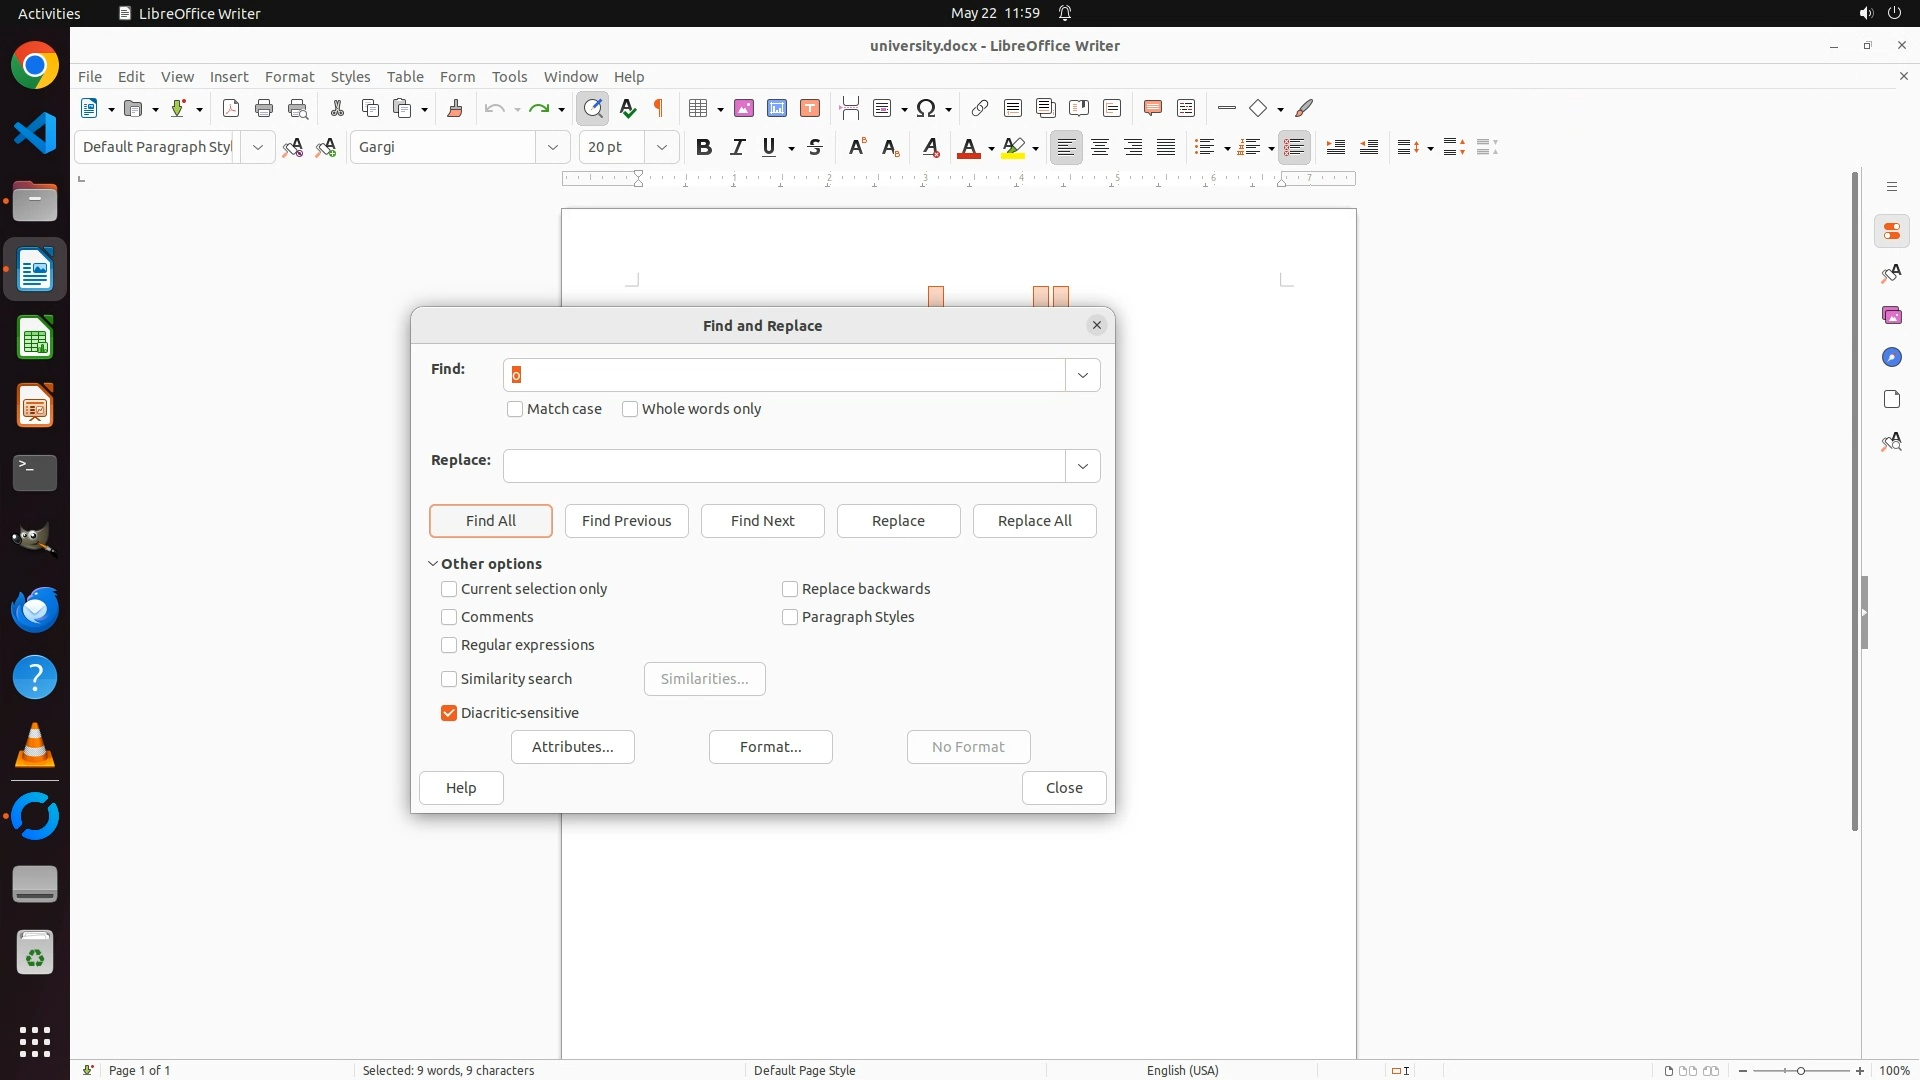Open the Format menu
Image resolution: width=1920 pixels, height=1080 pixels.
pos(289,76)
